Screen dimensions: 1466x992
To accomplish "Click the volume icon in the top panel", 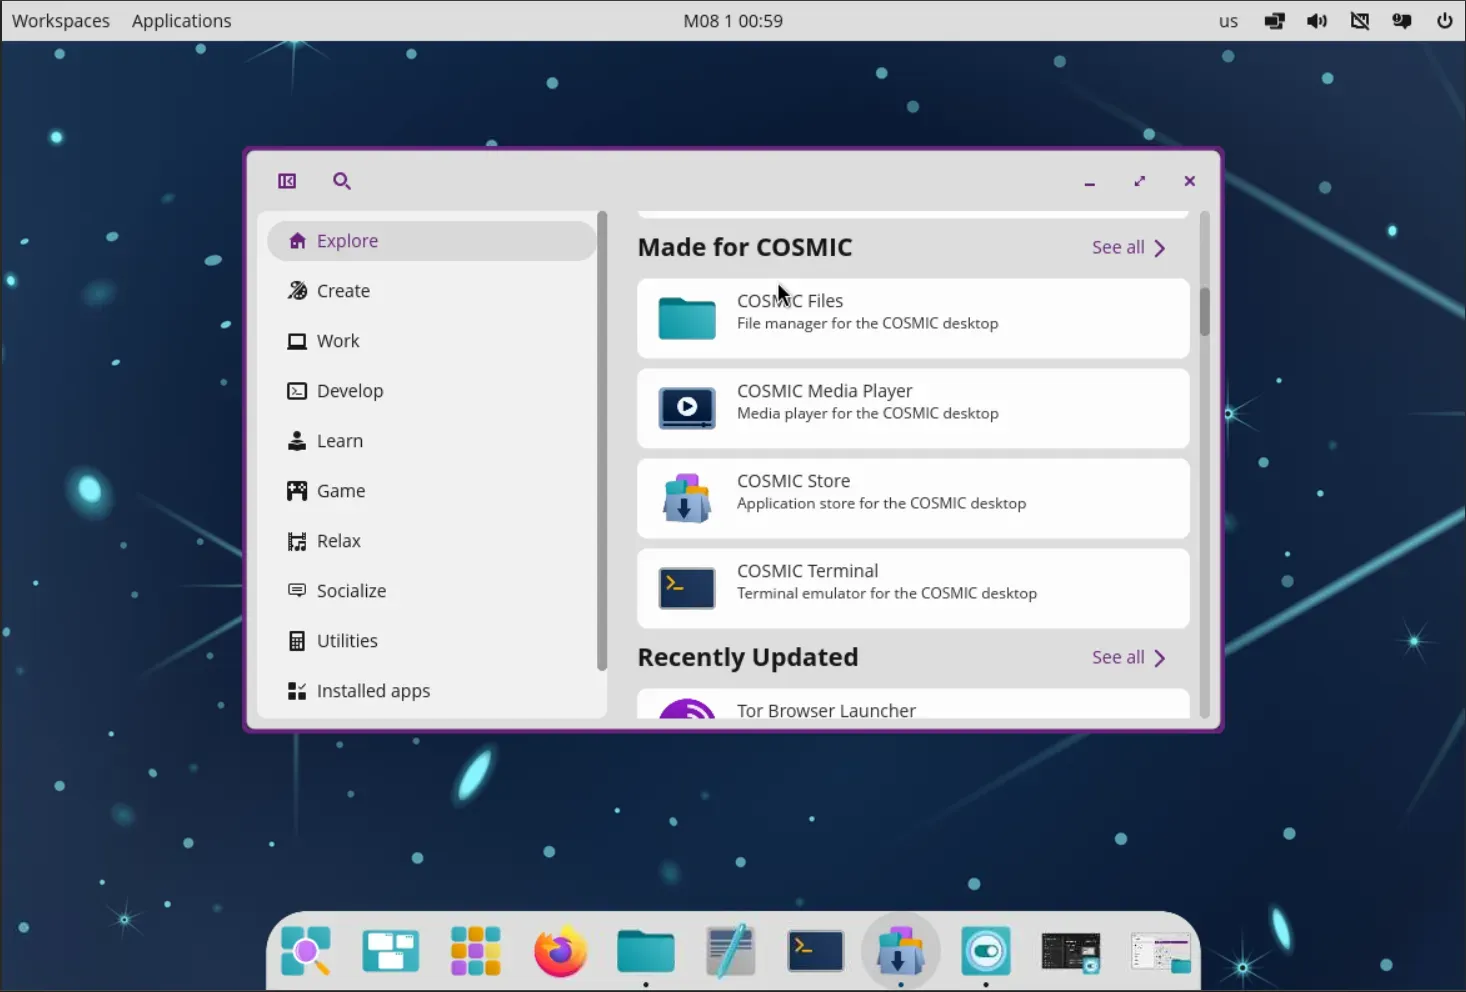I will pyautogui.click(x=1317, y=21).
